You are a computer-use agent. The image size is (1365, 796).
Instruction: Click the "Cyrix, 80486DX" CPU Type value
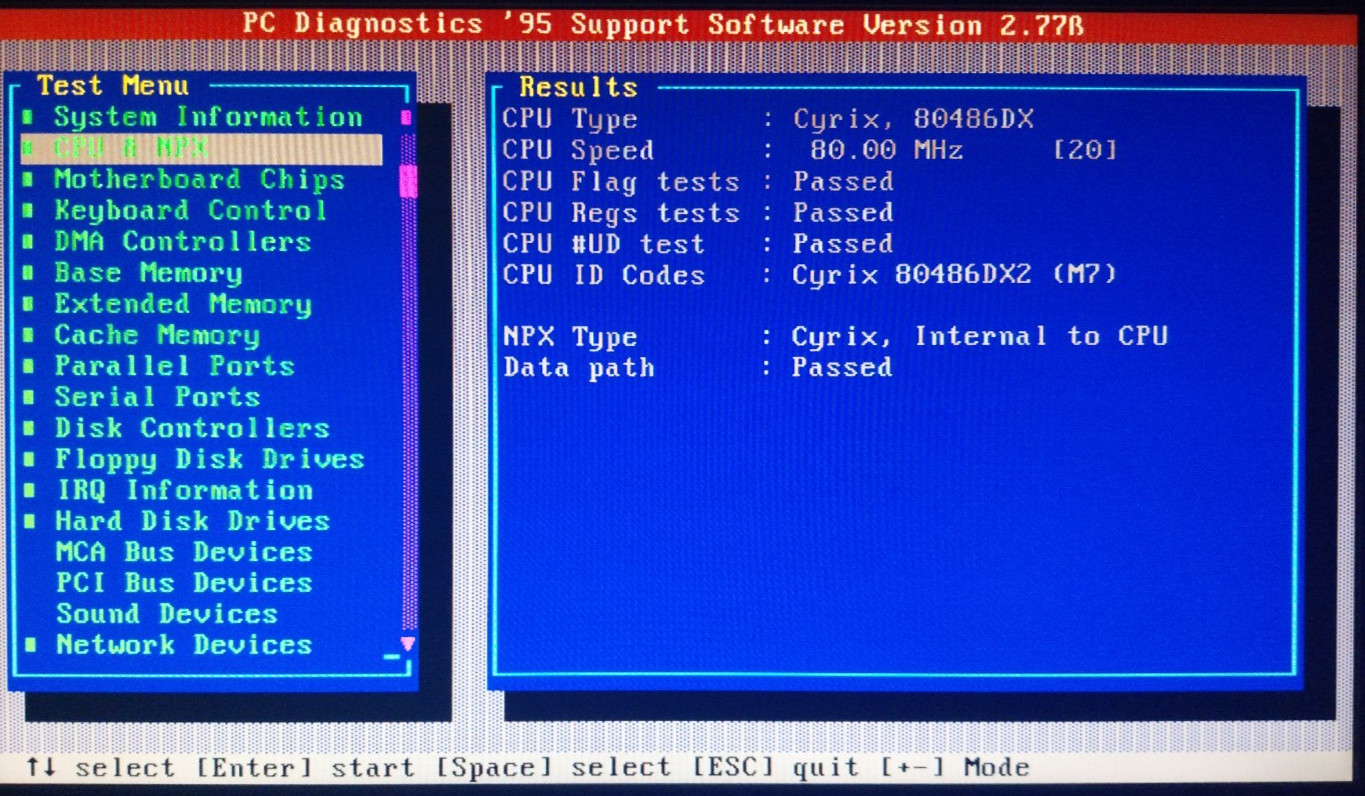[x=914, y=120]
